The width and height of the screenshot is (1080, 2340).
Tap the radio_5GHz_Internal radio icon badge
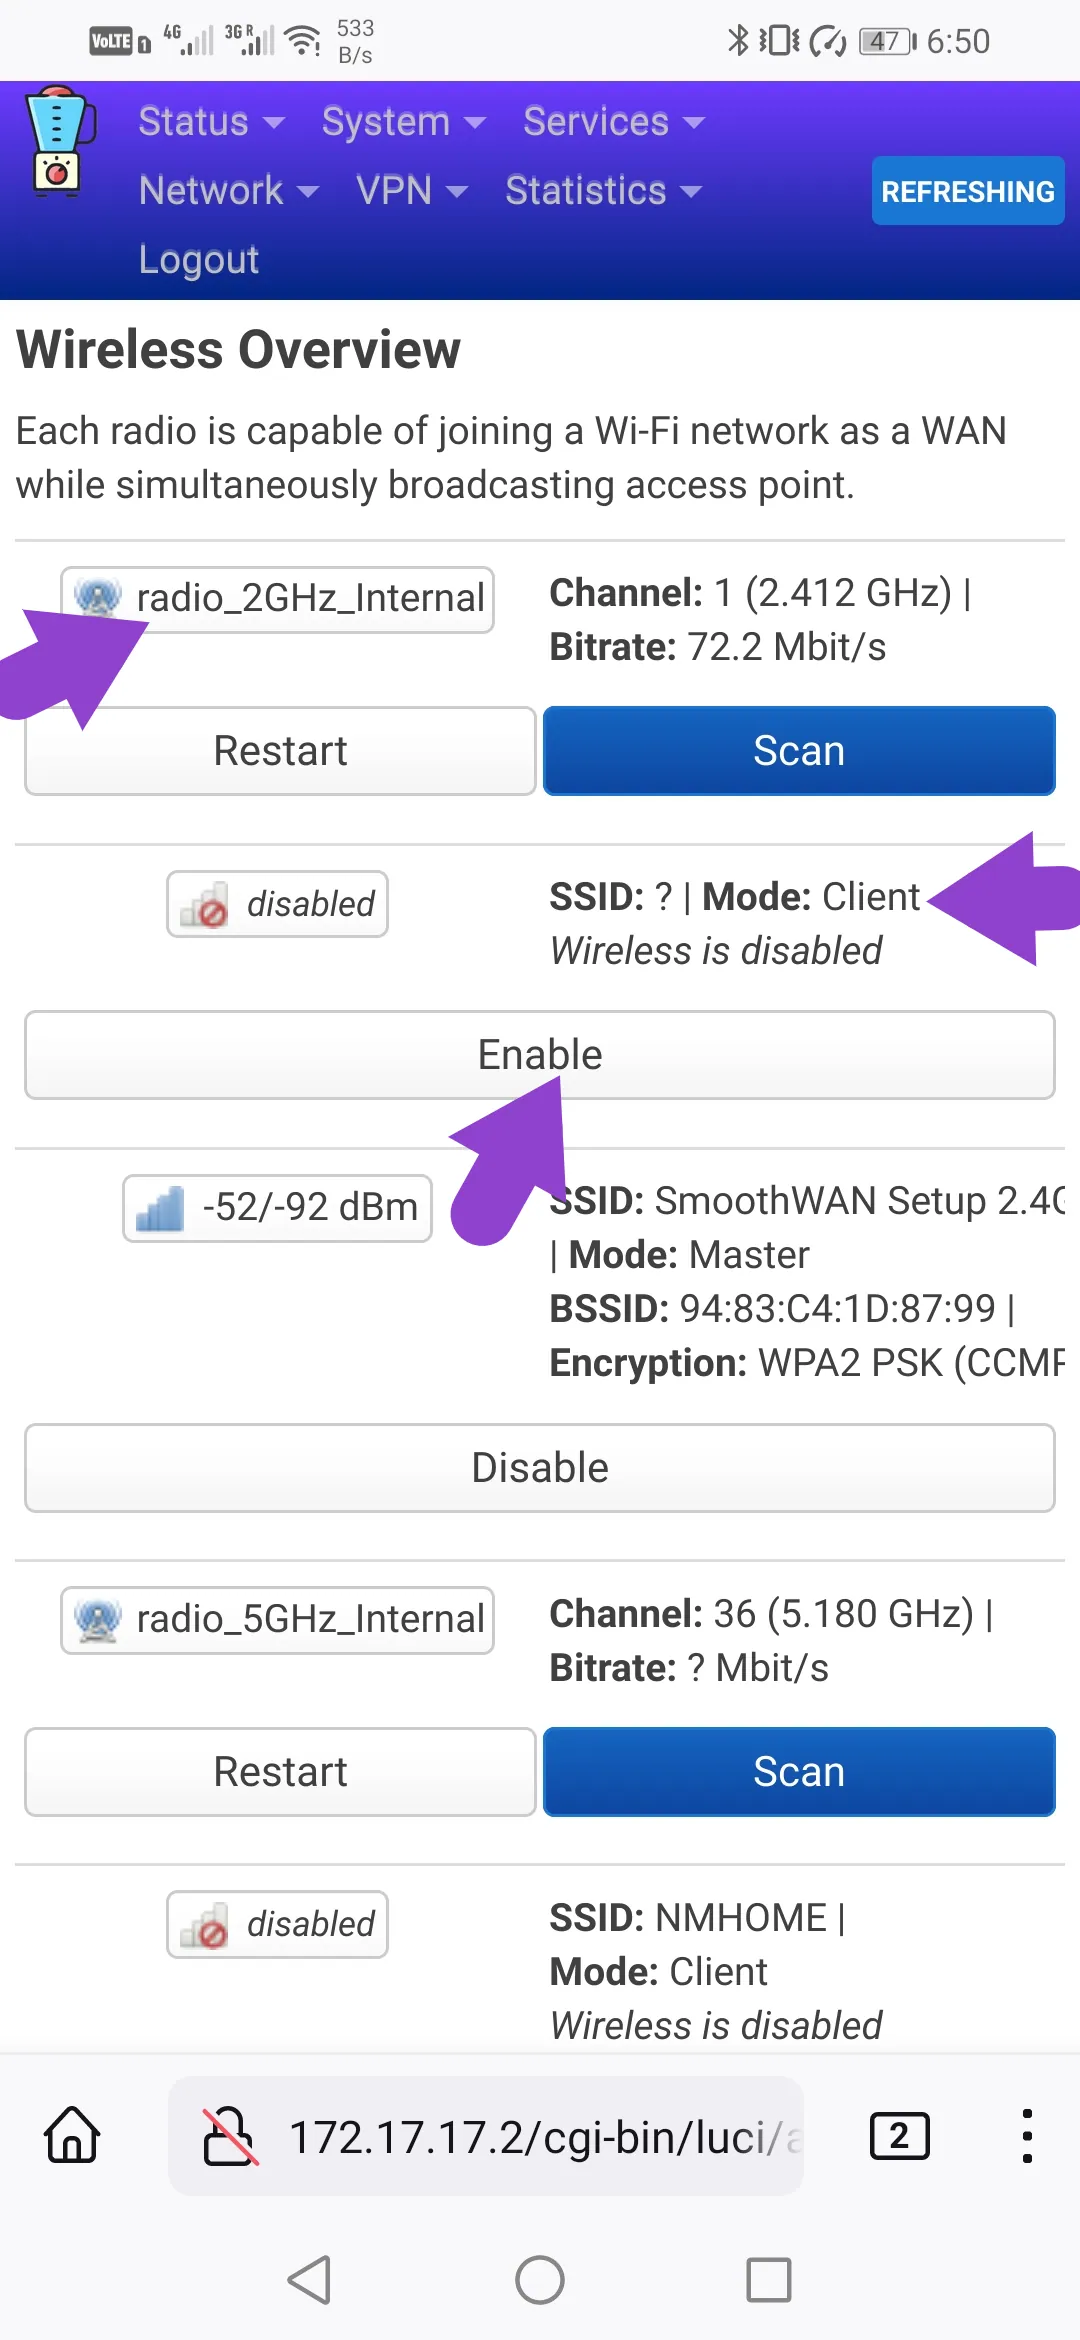pos(277,1619)
